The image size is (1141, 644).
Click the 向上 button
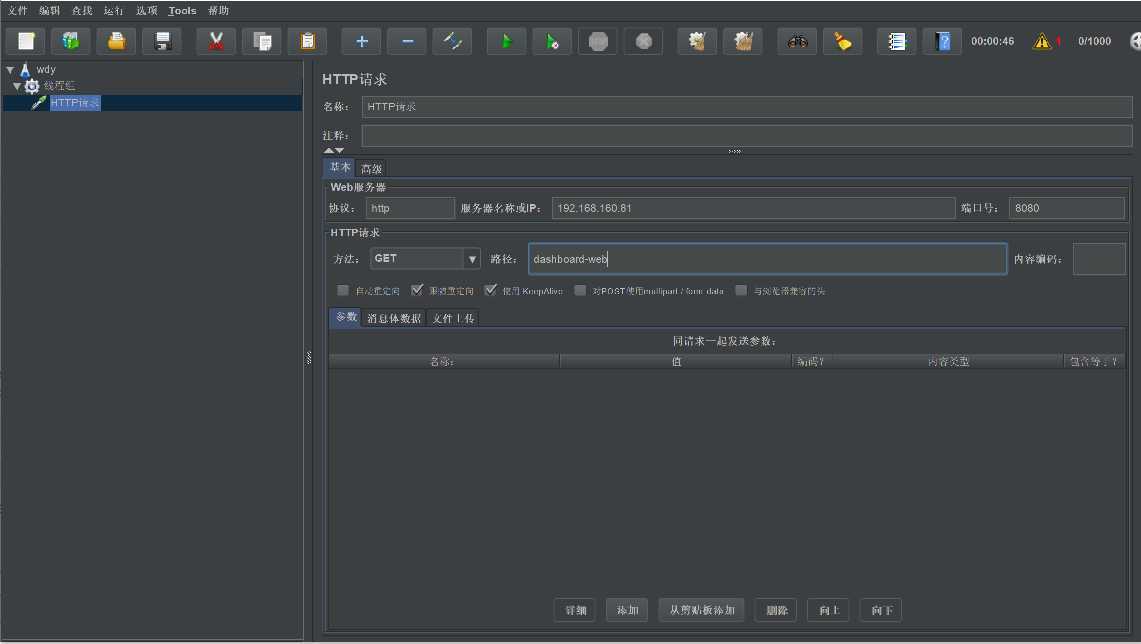tap(829, 610)
